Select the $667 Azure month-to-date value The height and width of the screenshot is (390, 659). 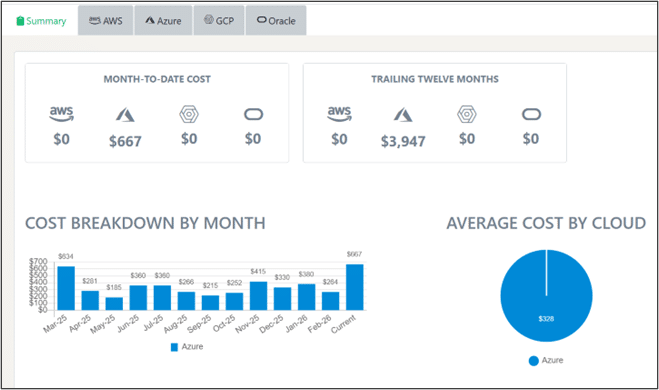click(x=125, y=141)
